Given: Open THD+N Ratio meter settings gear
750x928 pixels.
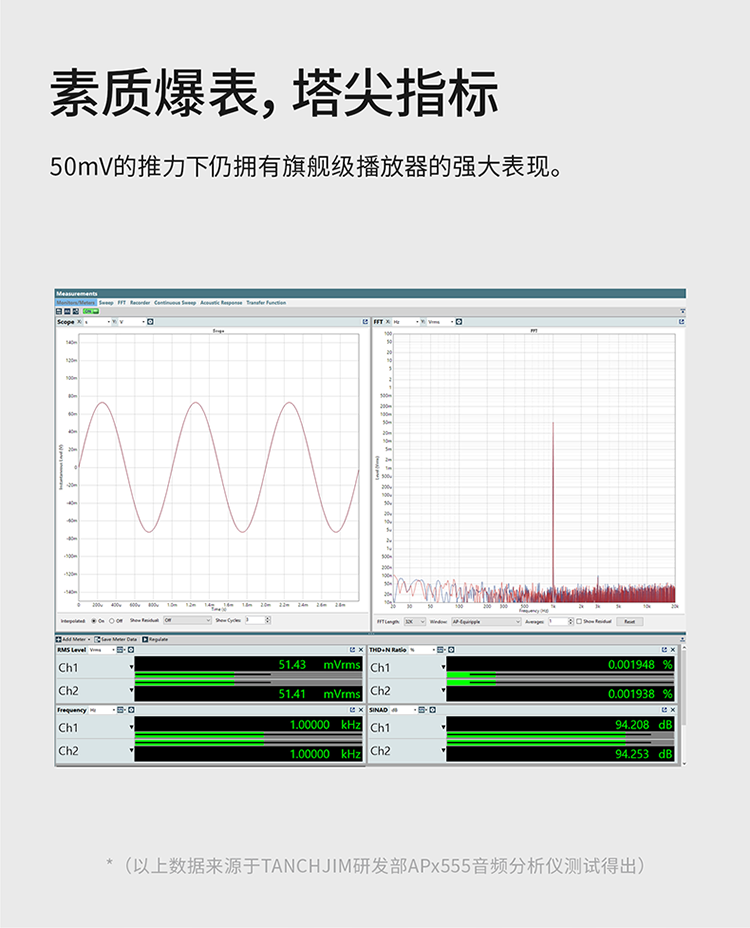Looking at the screenshot, I should pos(451,650).
